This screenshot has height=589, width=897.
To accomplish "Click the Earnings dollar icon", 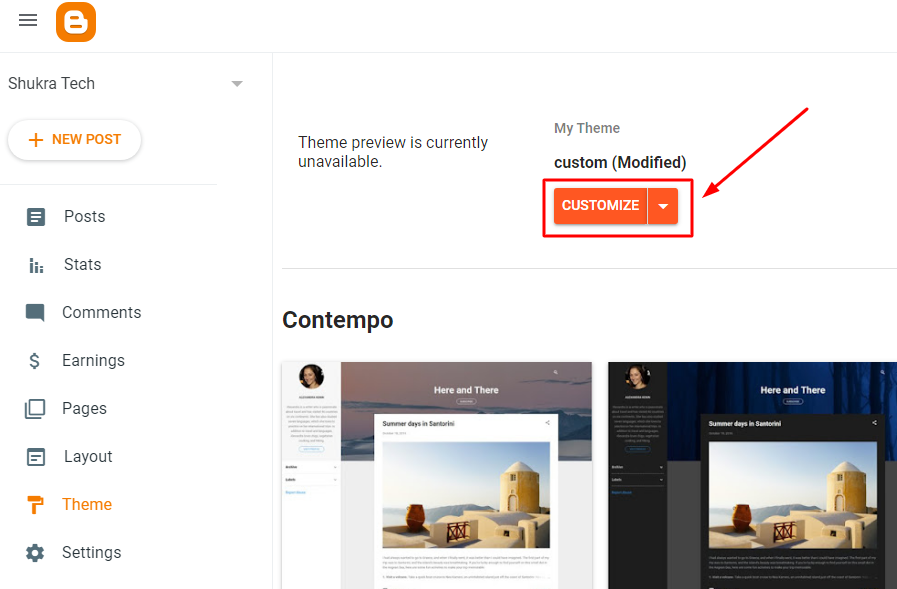I will pyautogui.click(x=34, y=361).
